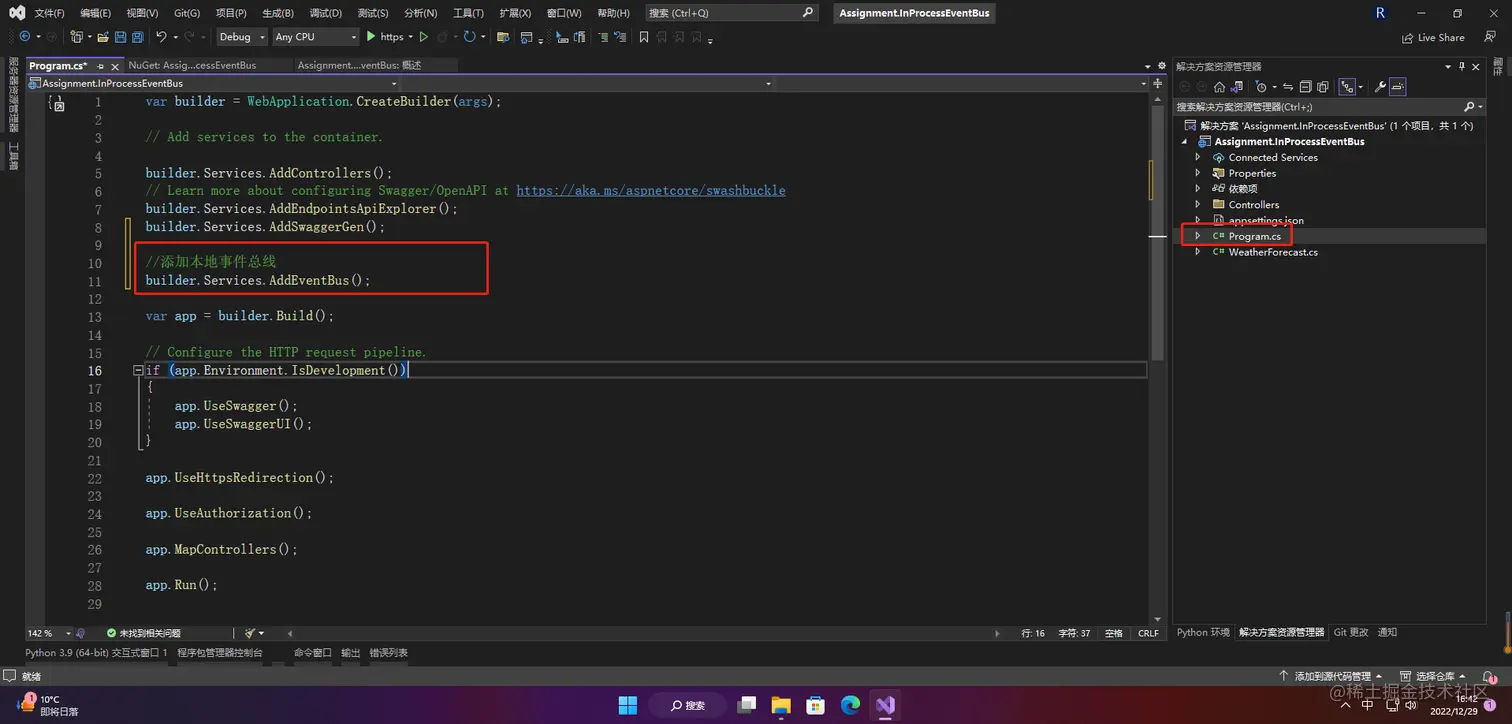Click the home icon in Solution Explorer toolbar
The width and height of the screenshot is (1512, 724).
(x=1219, y=87)
